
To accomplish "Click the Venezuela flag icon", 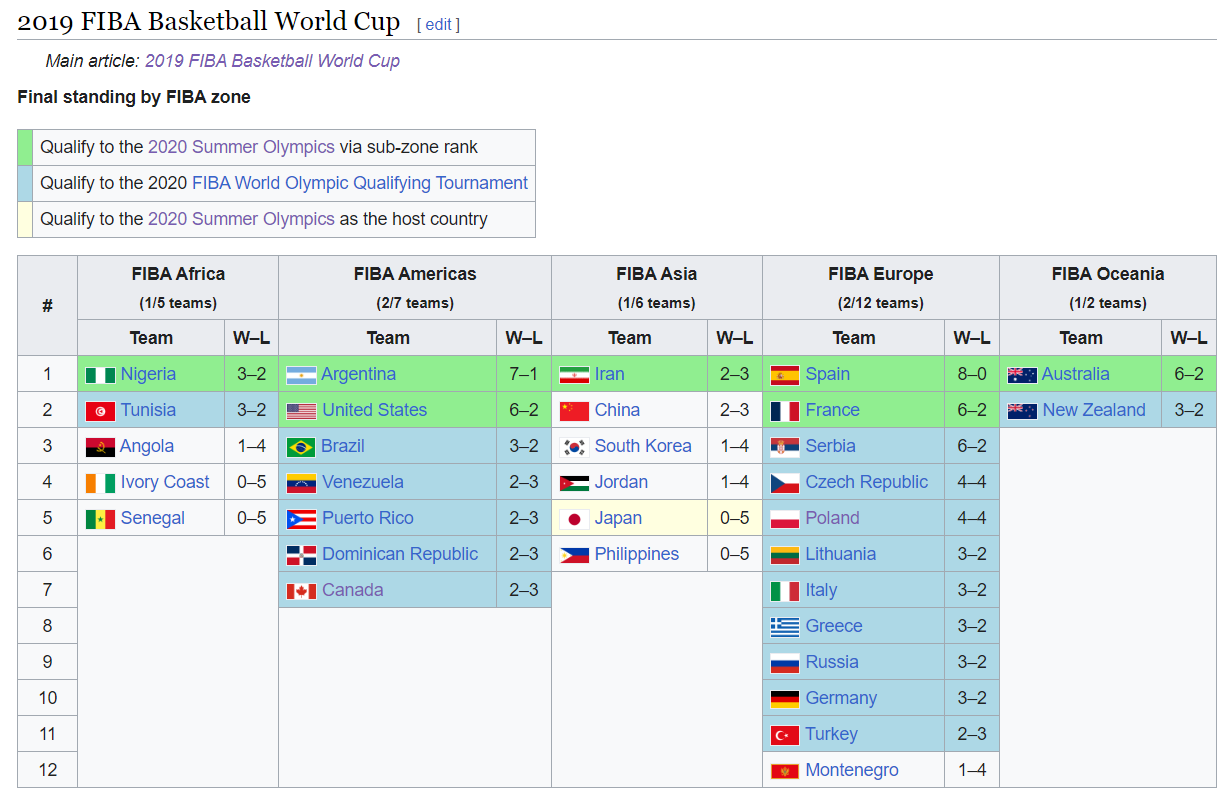I will pos(301,483).
